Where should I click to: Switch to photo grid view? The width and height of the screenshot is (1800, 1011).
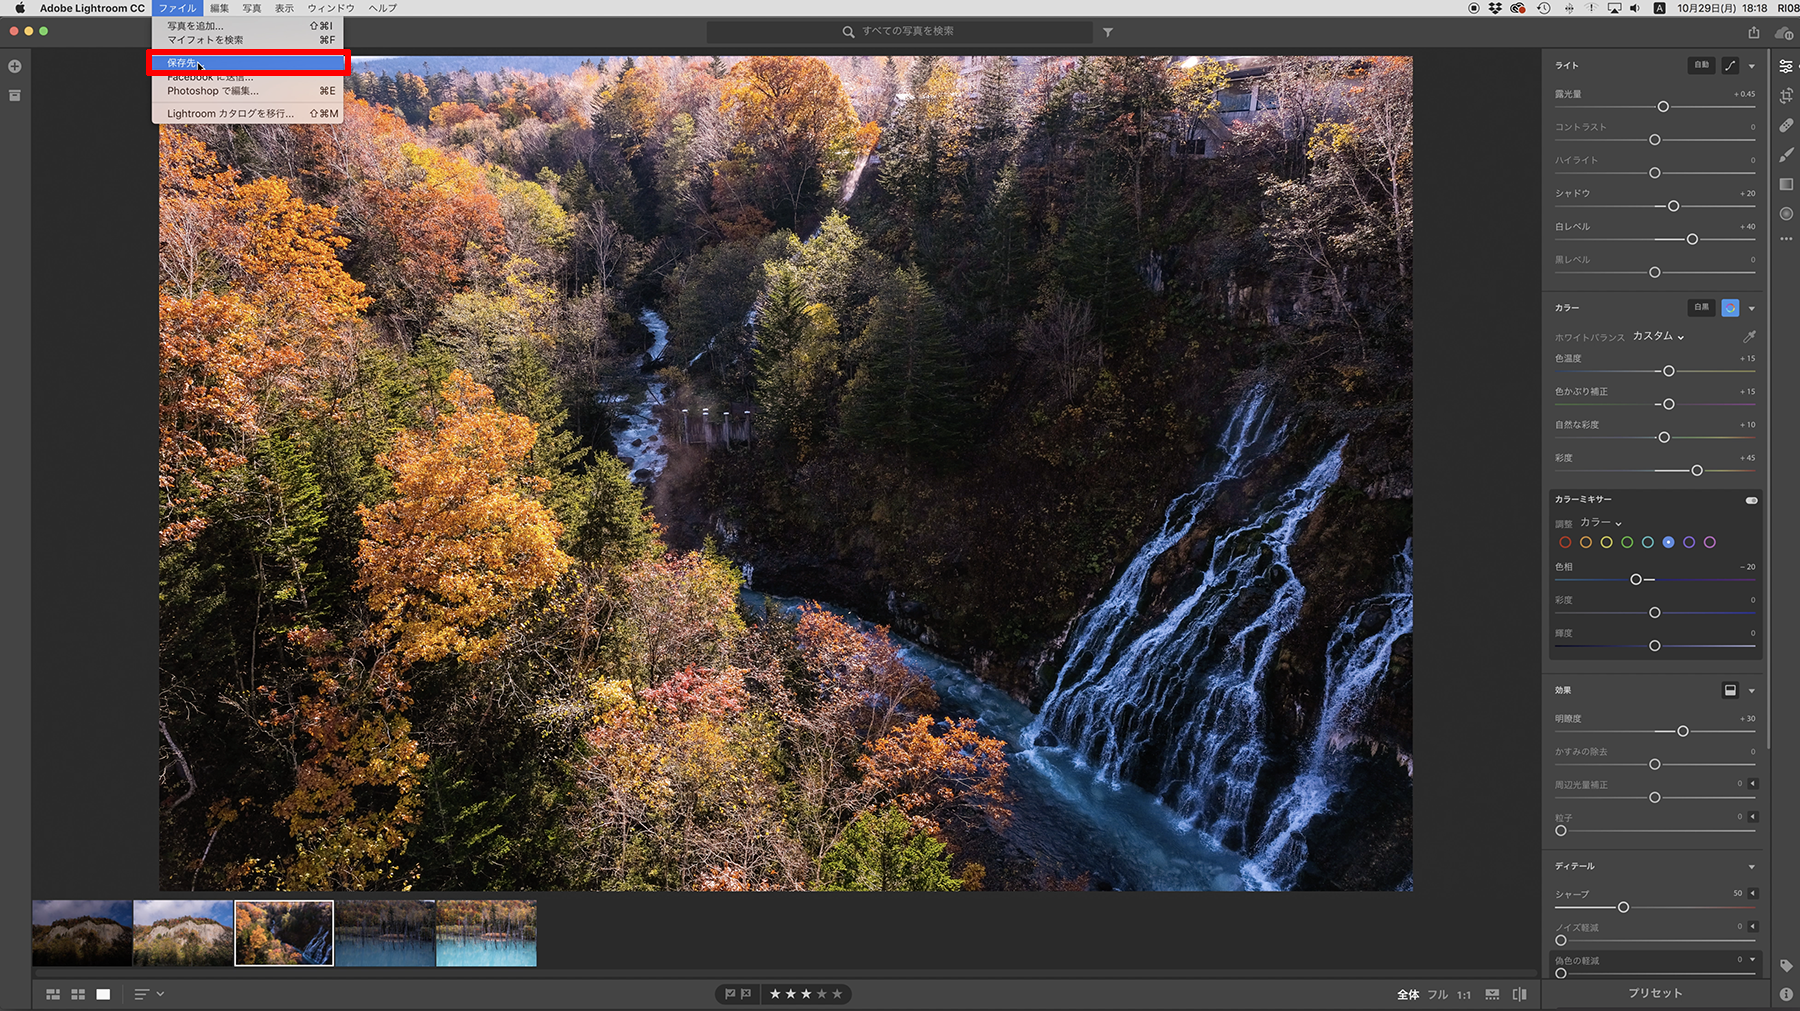[53, 994]
